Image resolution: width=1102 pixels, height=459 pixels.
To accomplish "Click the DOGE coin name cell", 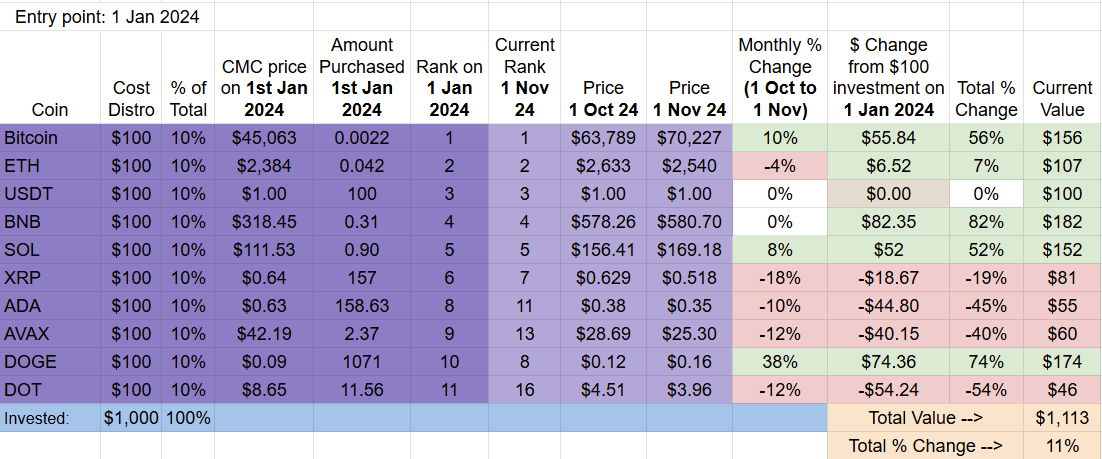I will click(51, 362).
